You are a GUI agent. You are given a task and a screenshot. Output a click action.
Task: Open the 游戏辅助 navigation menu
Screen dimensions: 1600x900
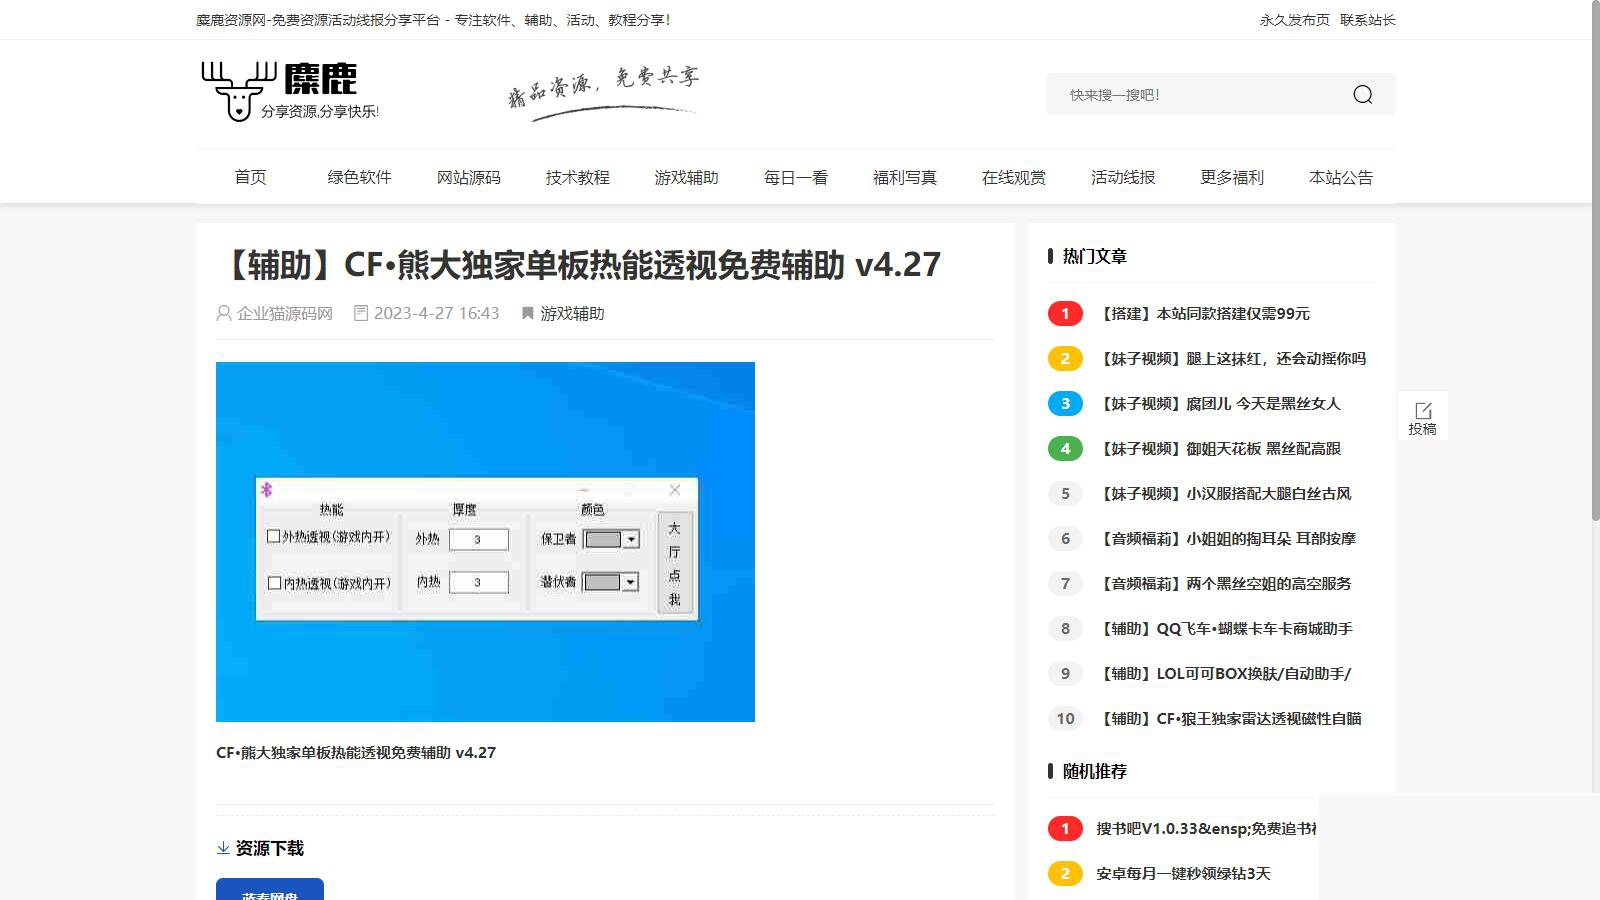pyautogui.click(x=687, y=177)
